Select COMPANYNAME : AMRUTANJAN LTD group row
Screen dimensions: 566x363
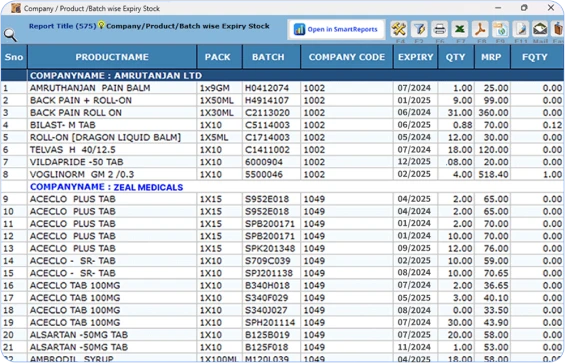pyautogui.click(x=282, y=75)
